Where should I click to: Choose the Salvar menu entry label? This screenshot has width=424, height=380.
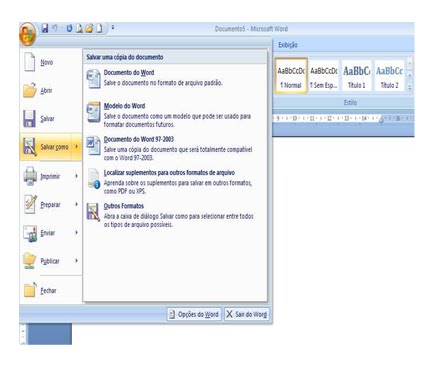pyautogui.click(x=47, y=119)
